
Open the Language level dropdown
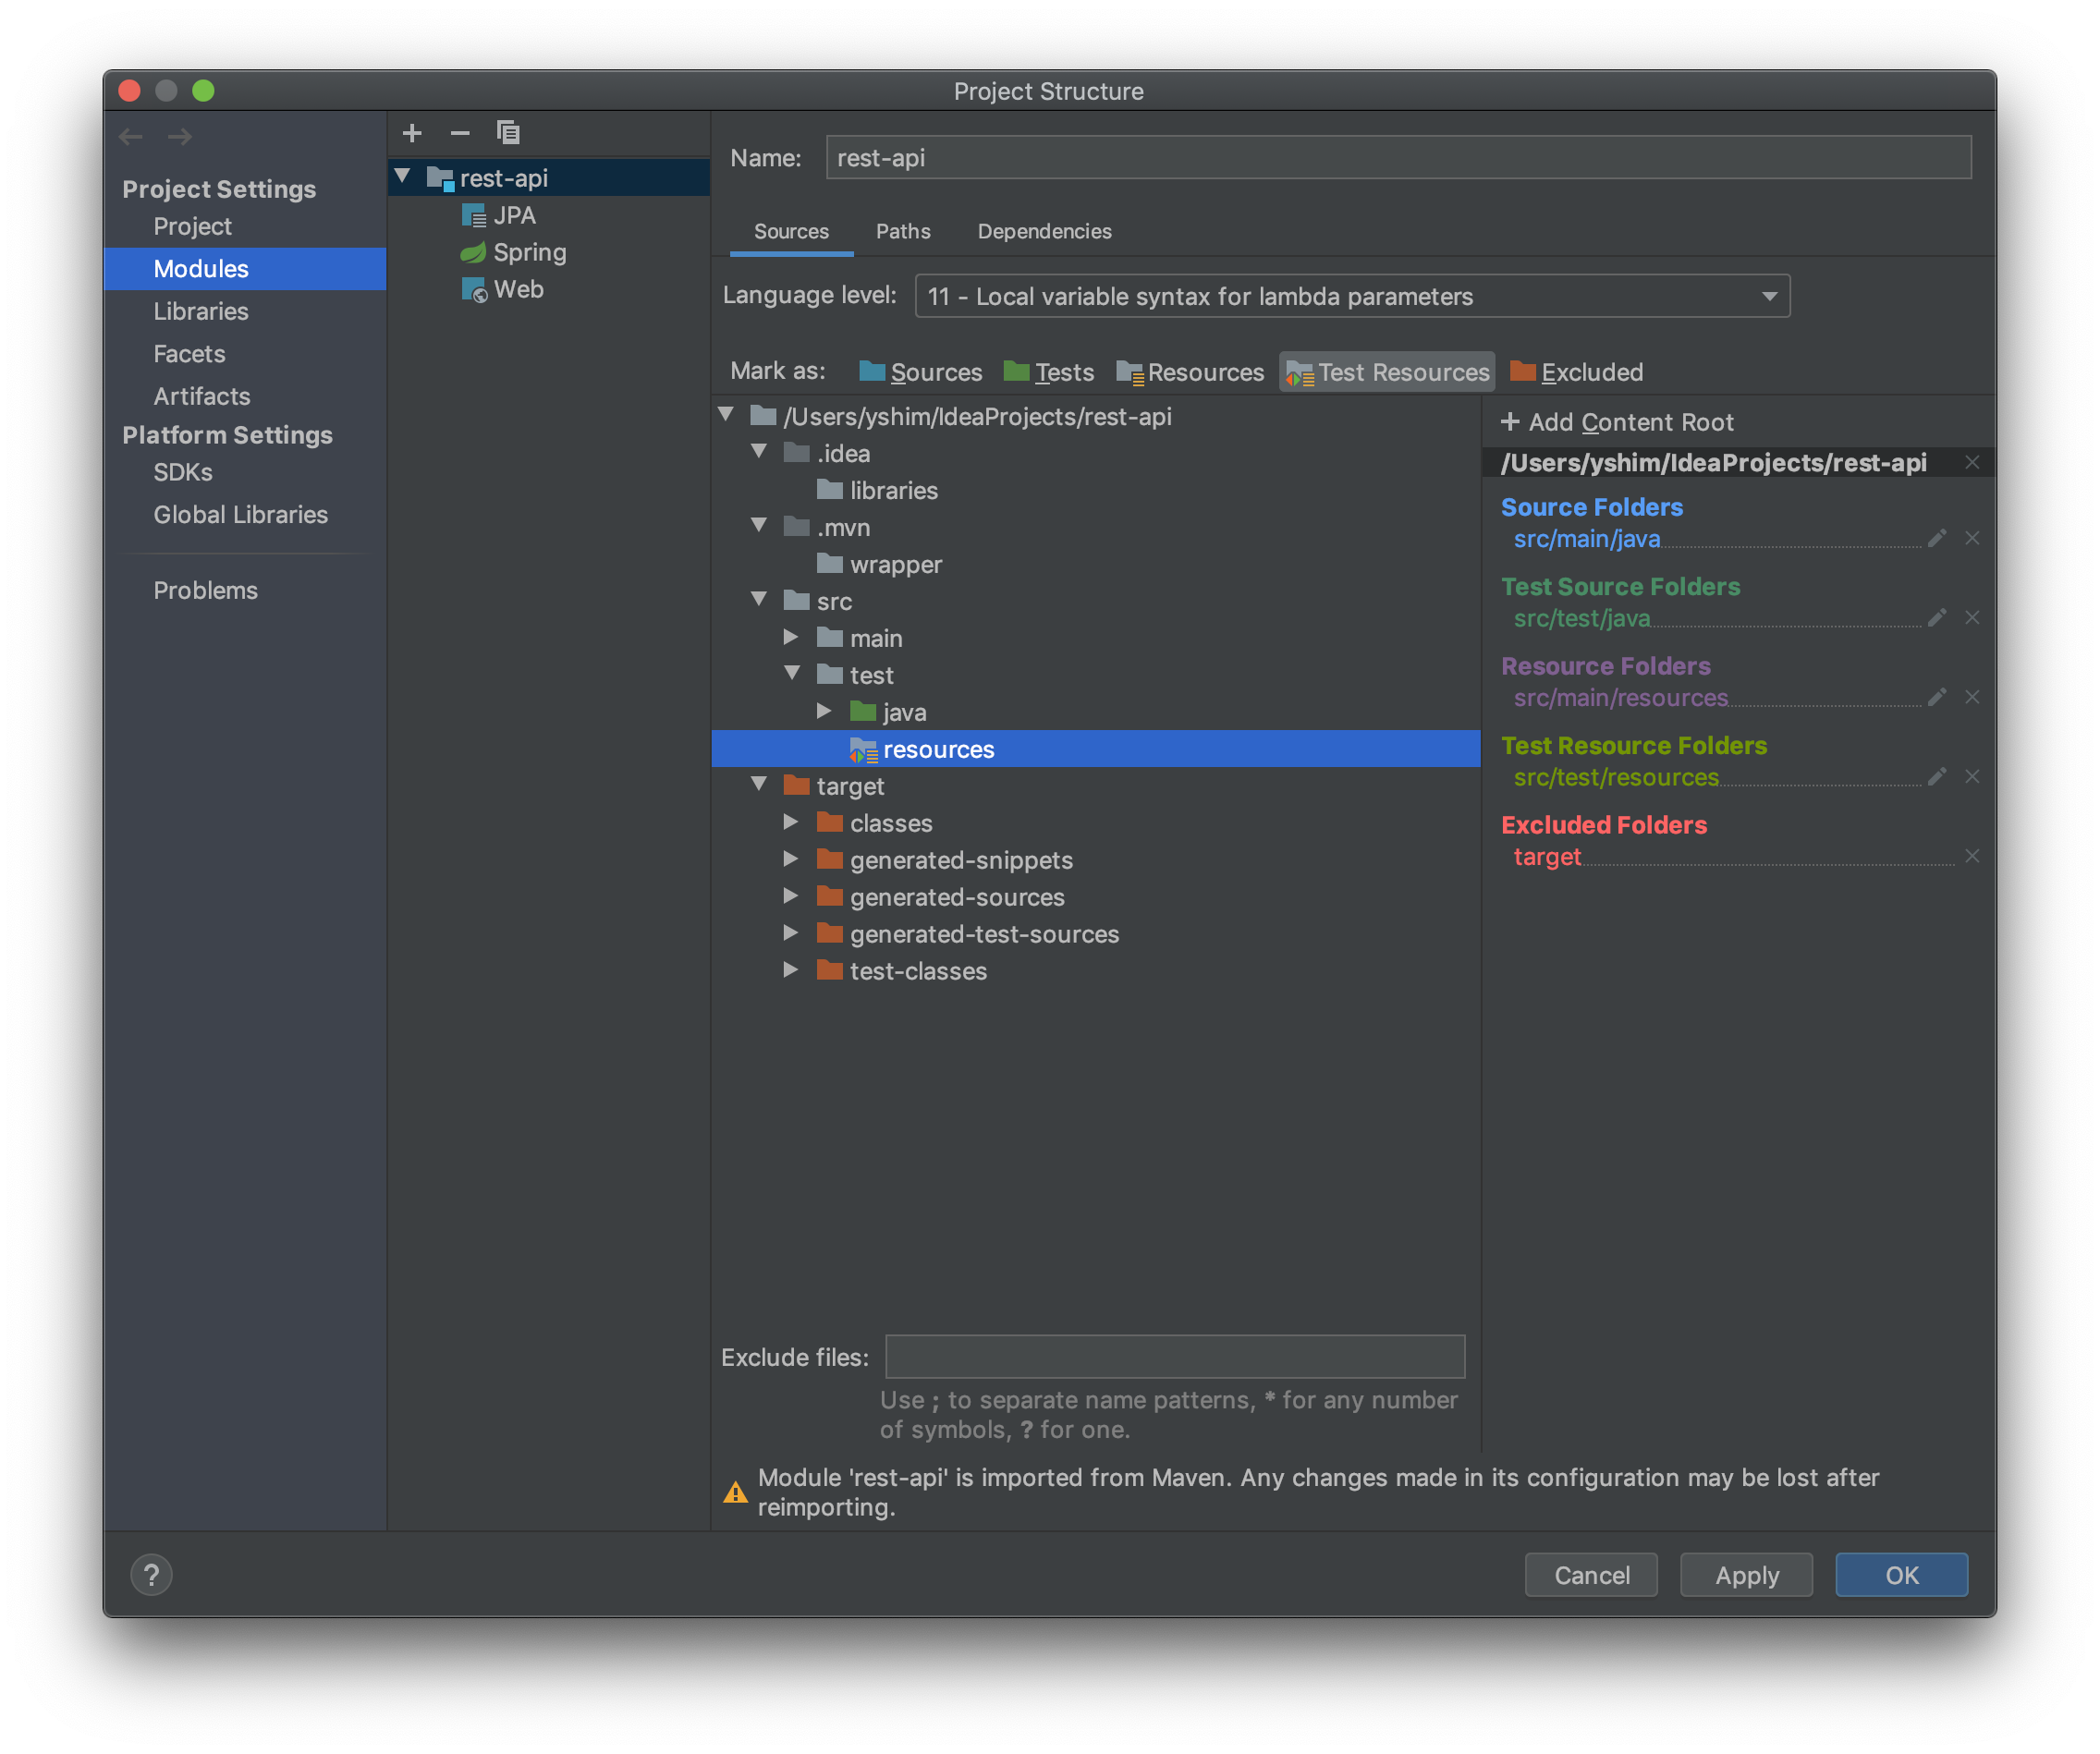[1352, 296]
